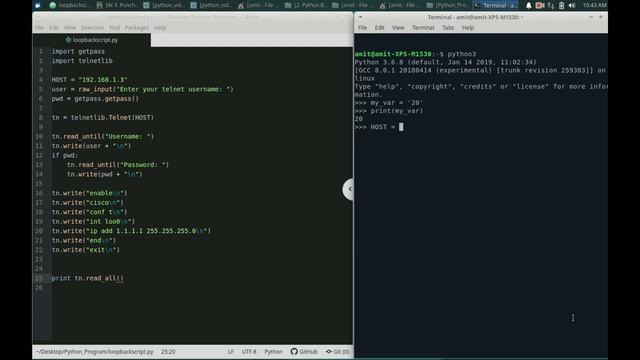Select the loopbackscript.py editor tab
Viewport: 640px width, 360px height.
tap(92, 40)
